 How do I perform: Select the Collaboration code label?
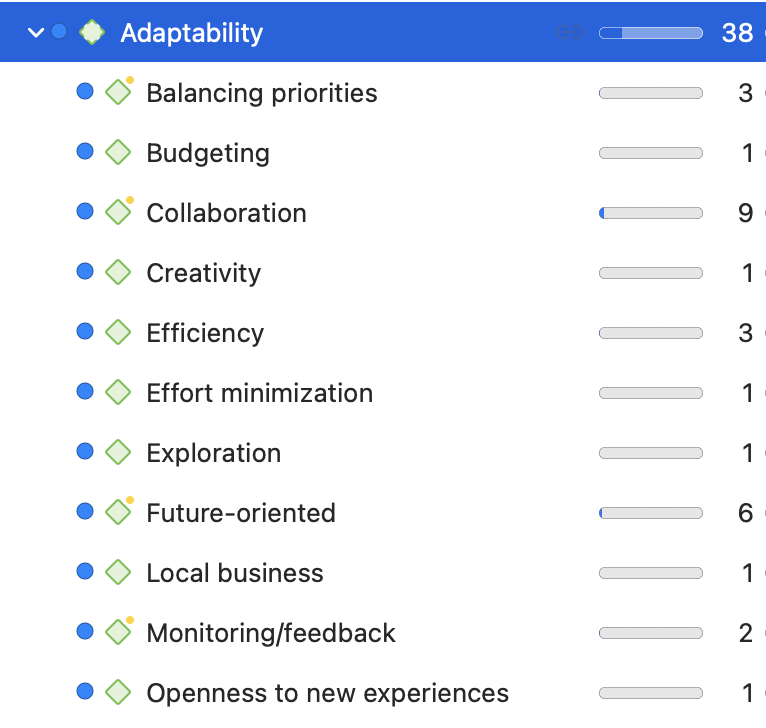click(x=226, y=213)
